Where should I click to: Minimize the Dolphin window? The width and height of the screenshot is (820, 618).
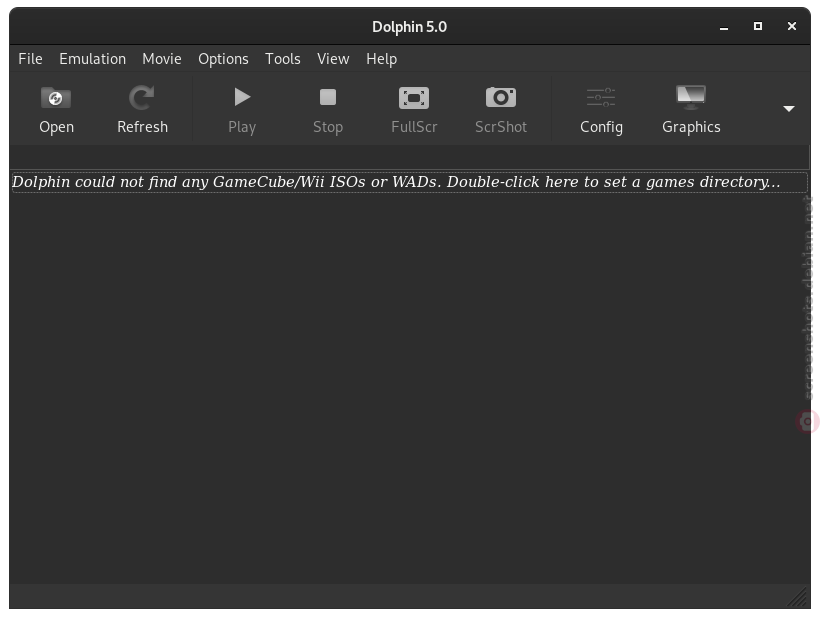724,27
